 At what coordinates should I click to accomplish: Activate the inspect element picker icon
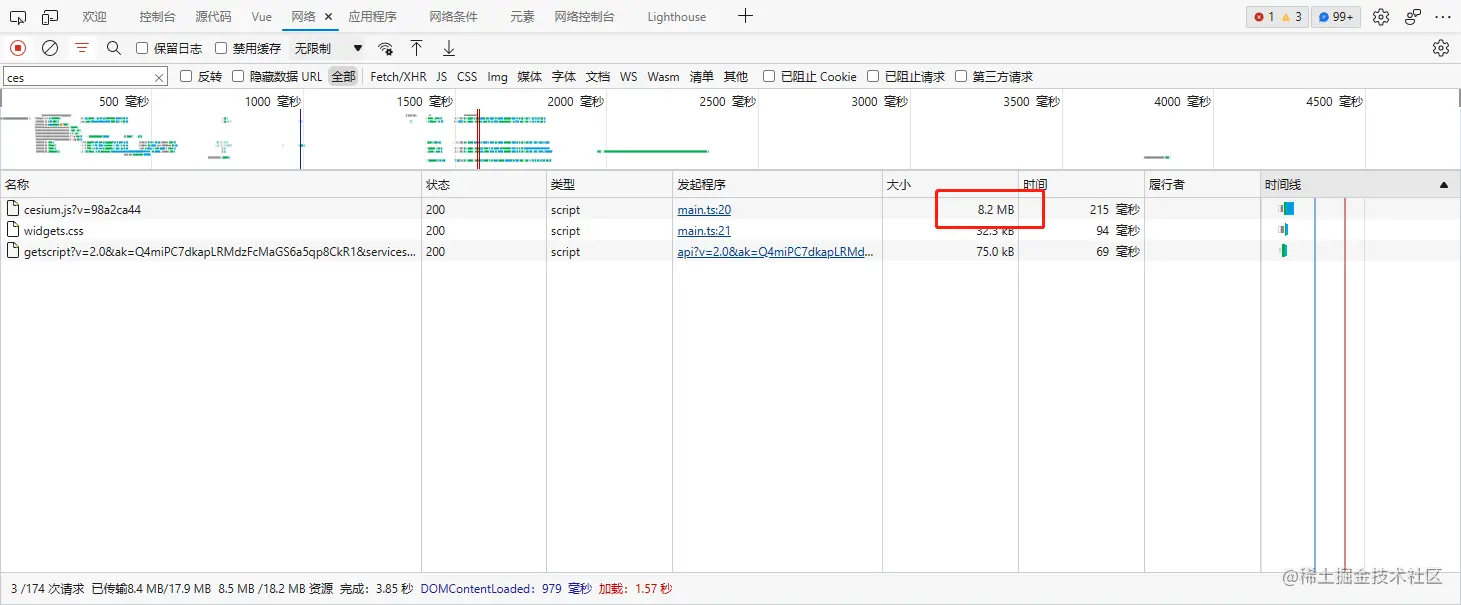[18, 17]
